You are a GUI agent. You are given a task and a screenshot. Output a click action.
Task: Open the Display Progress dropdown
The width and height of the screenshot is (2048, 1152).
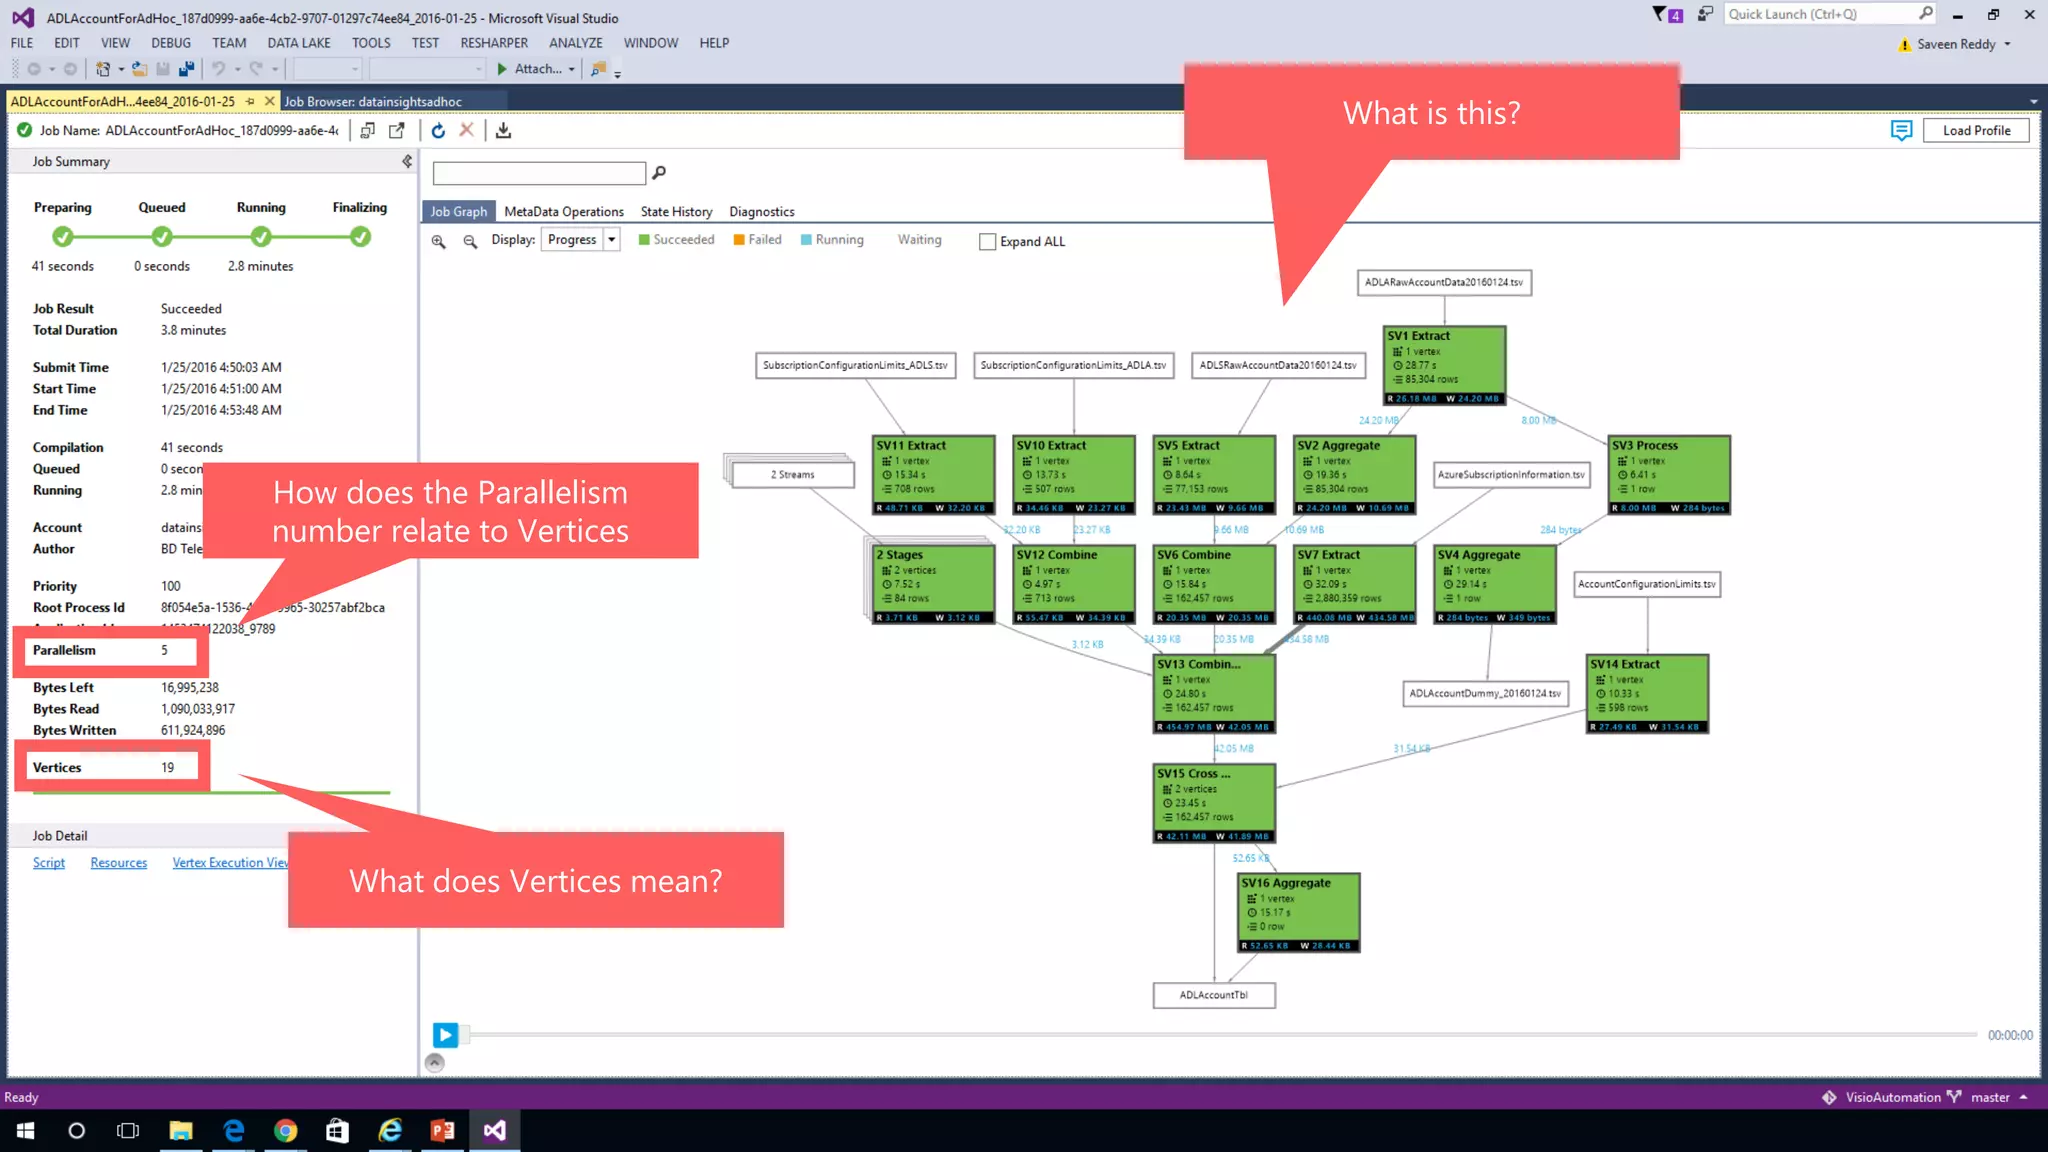click(x=611, y=240)
